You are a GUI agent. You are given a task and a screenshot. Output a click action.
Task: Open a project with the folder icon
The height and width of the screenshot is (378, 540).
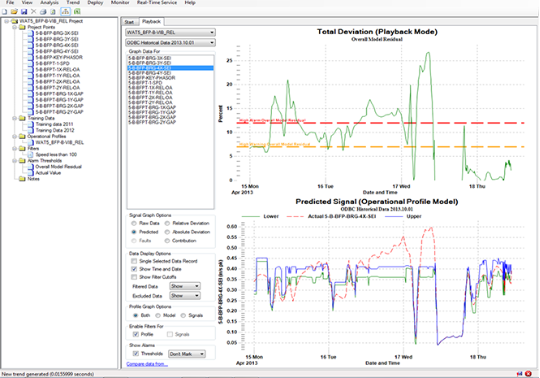(x=14, y=12)
